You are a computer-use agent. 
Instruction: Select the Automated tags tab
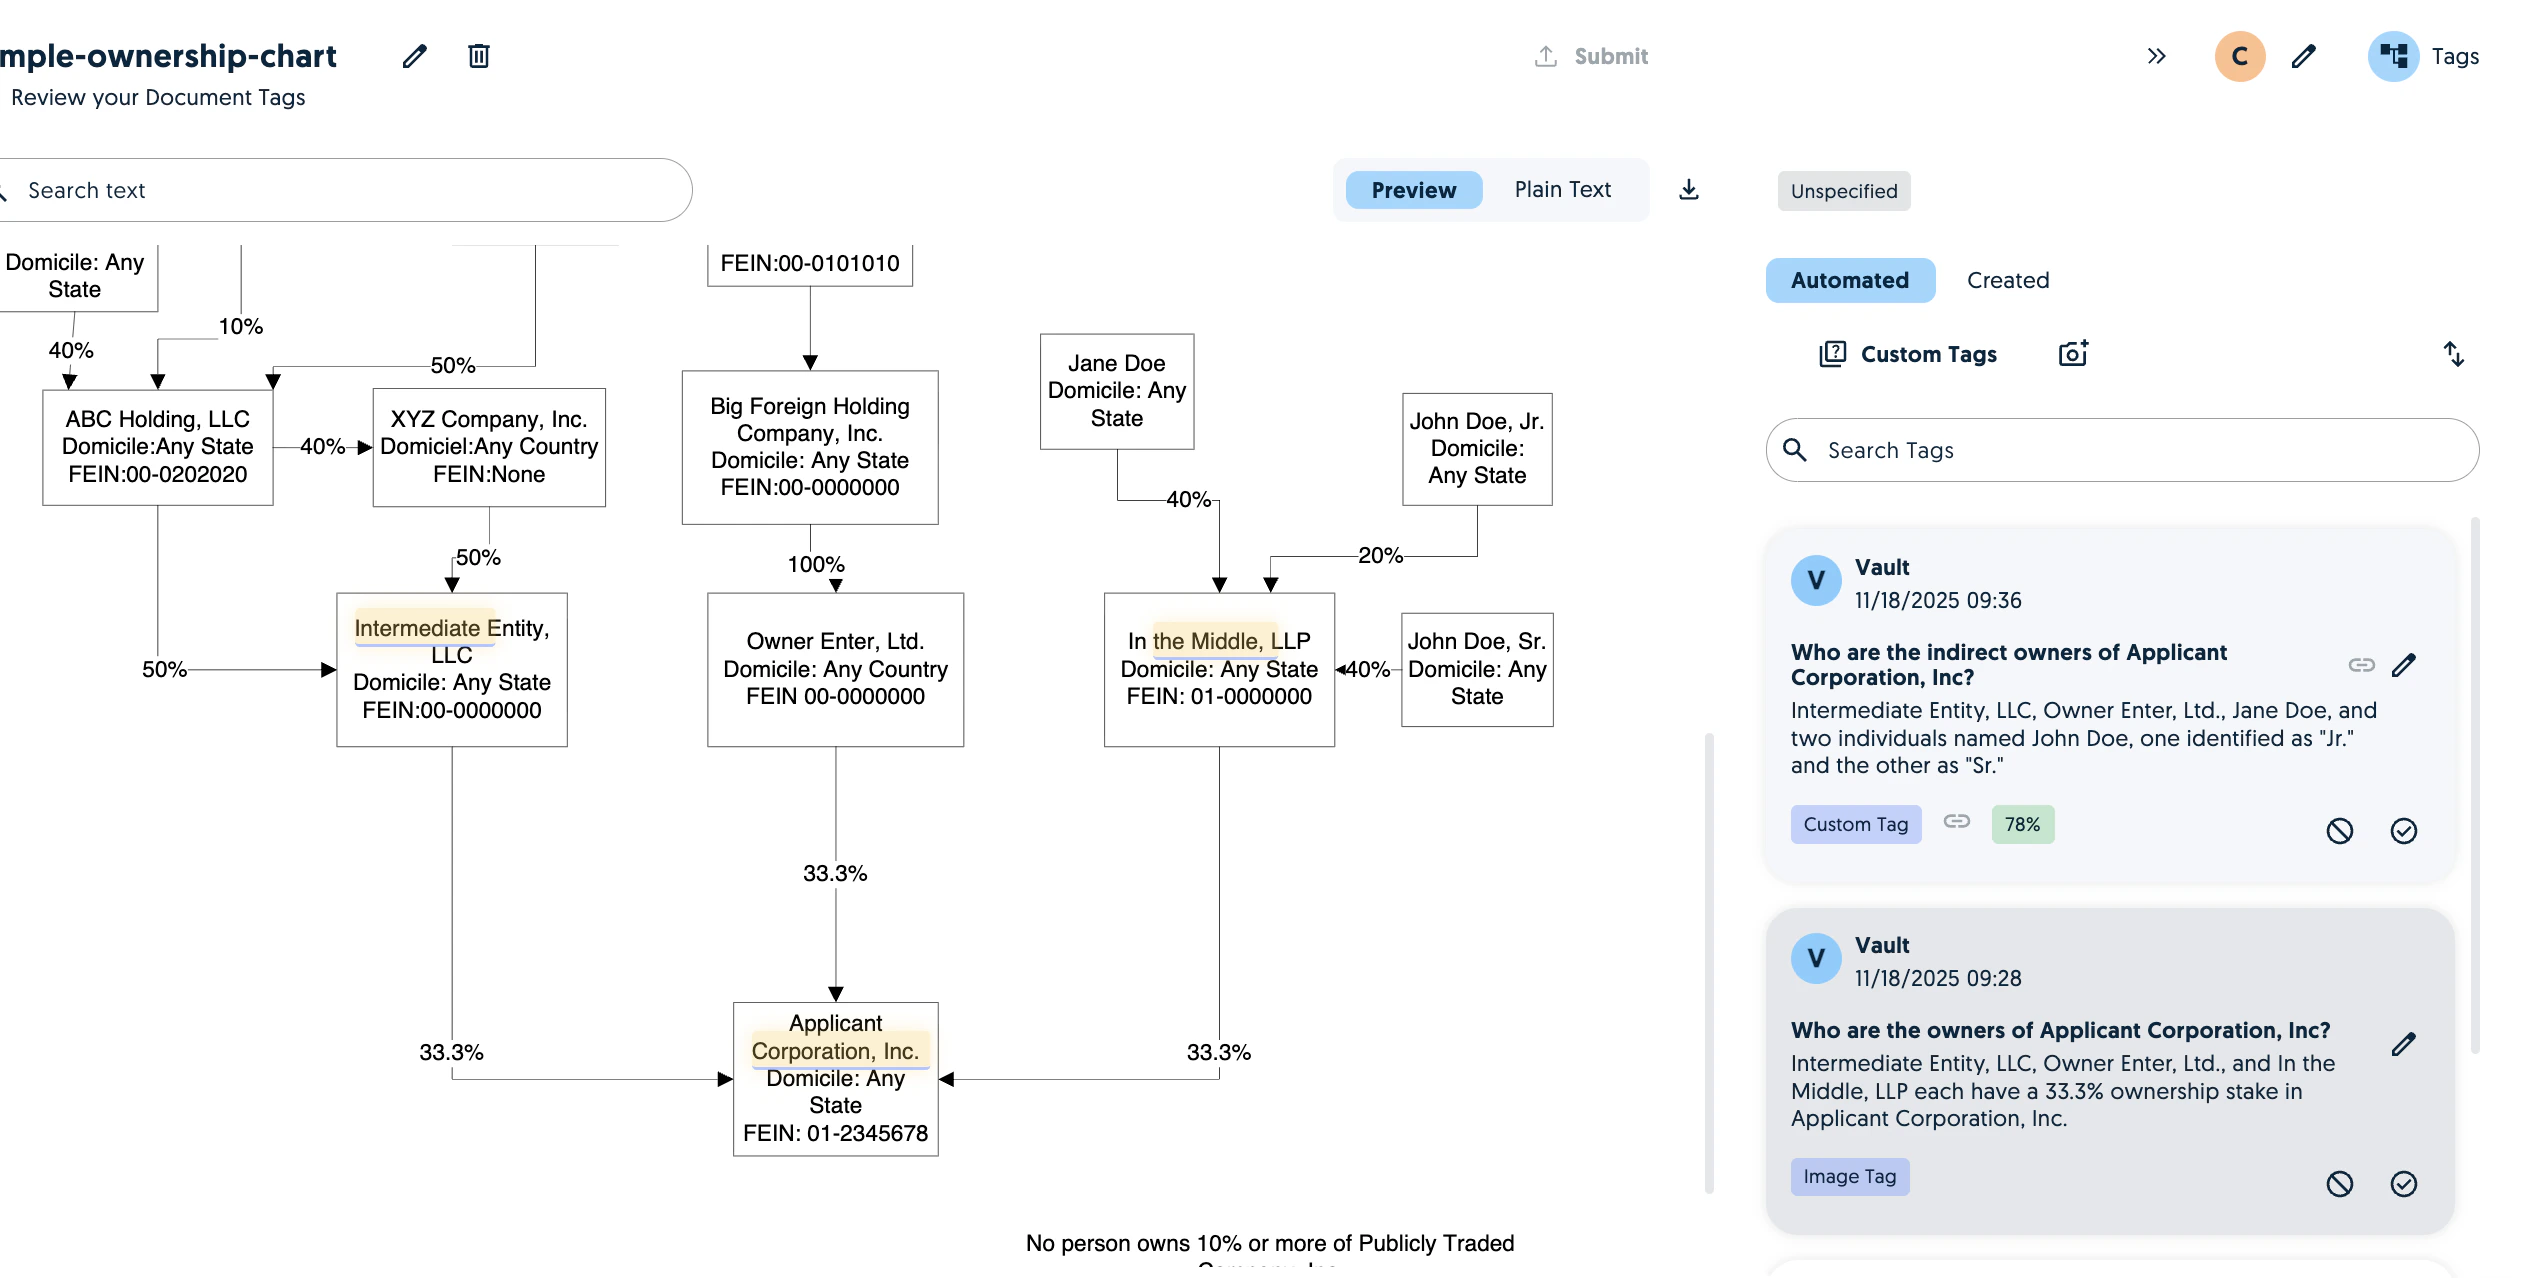[1850, 280]
